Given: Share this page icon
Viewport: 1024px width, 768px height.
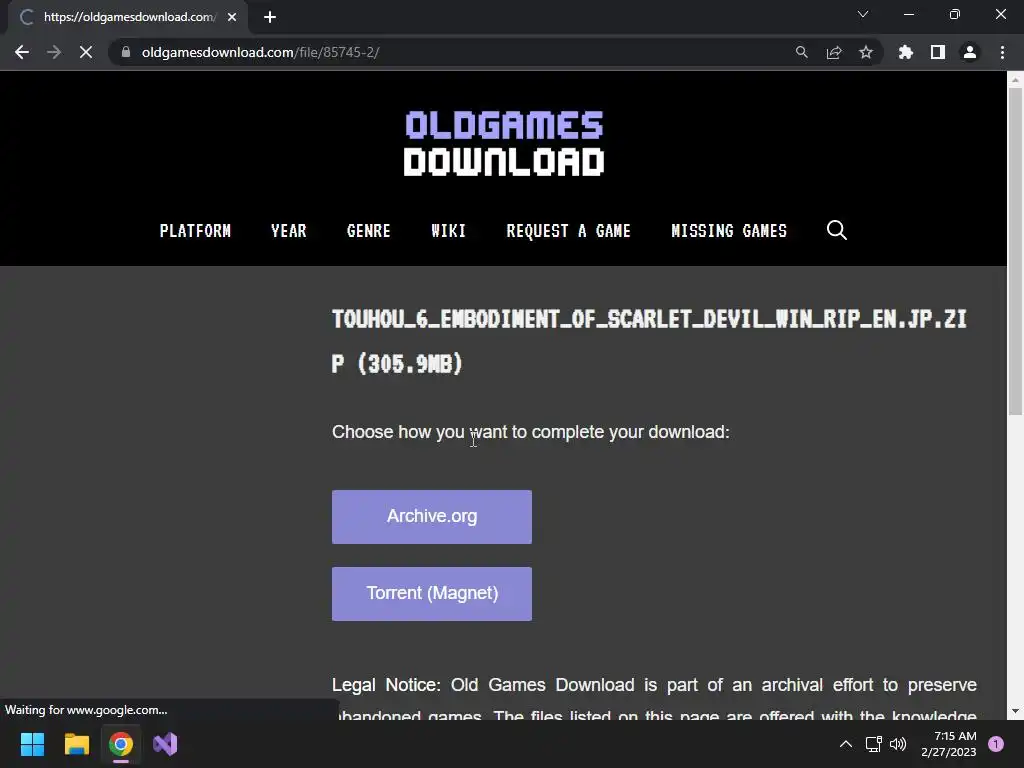Looking at the screenshot, I should [834, 52].
